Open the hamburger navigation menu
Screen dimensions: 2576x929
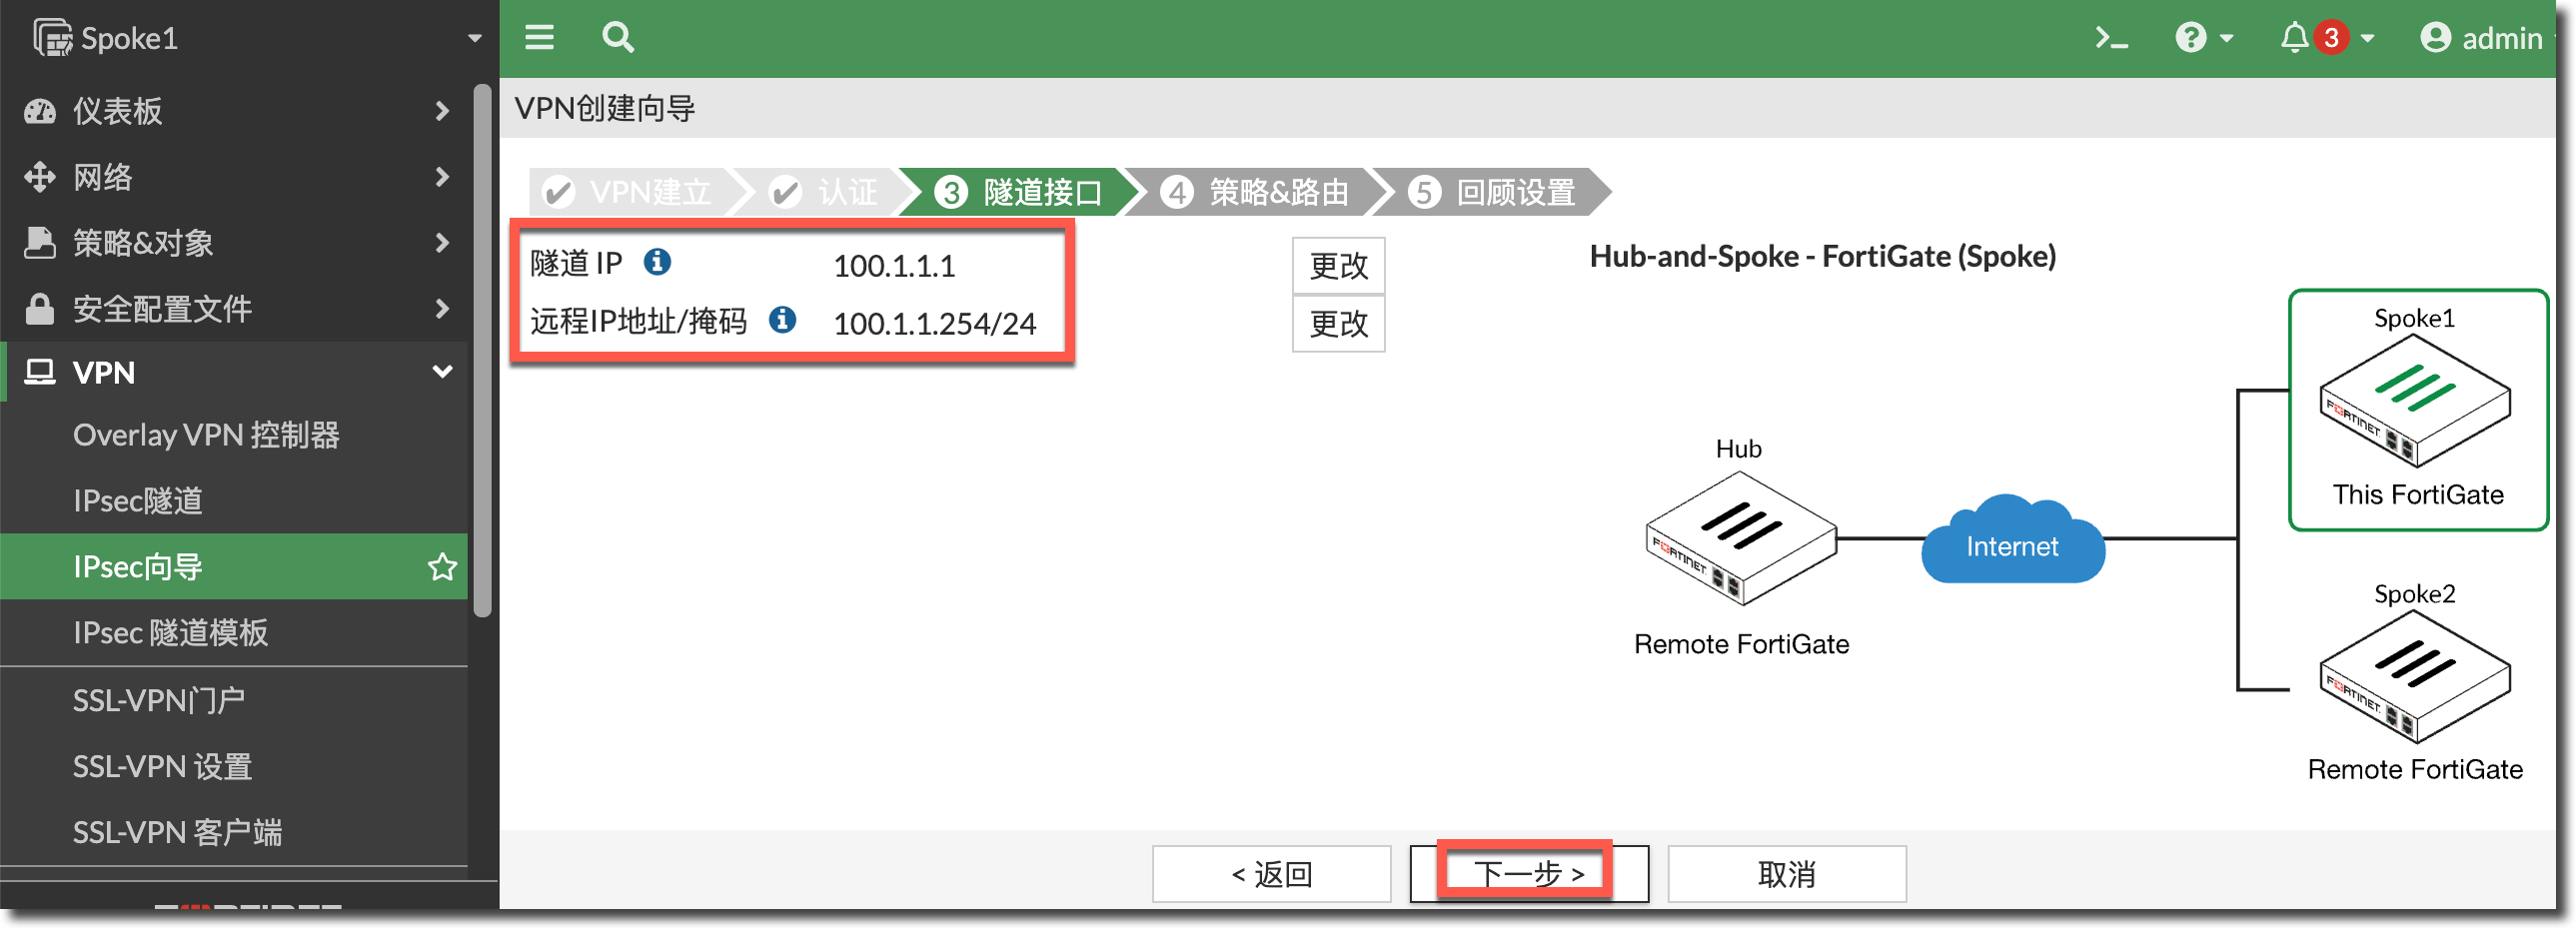tap(539, 37)
